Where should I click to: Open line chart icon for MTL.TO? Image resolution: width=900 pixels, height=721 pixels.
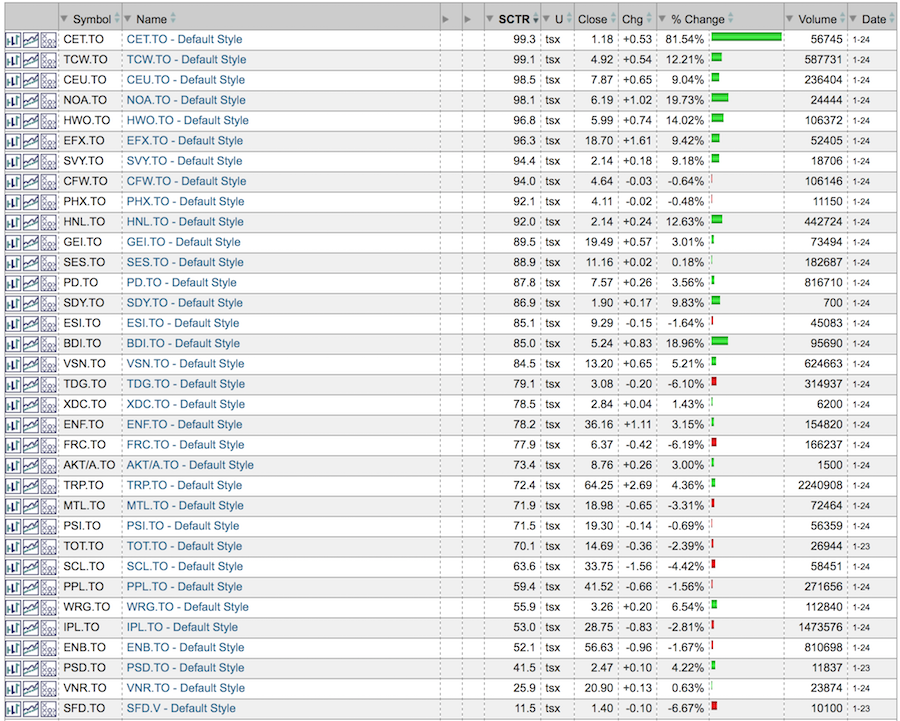(30, 506)
